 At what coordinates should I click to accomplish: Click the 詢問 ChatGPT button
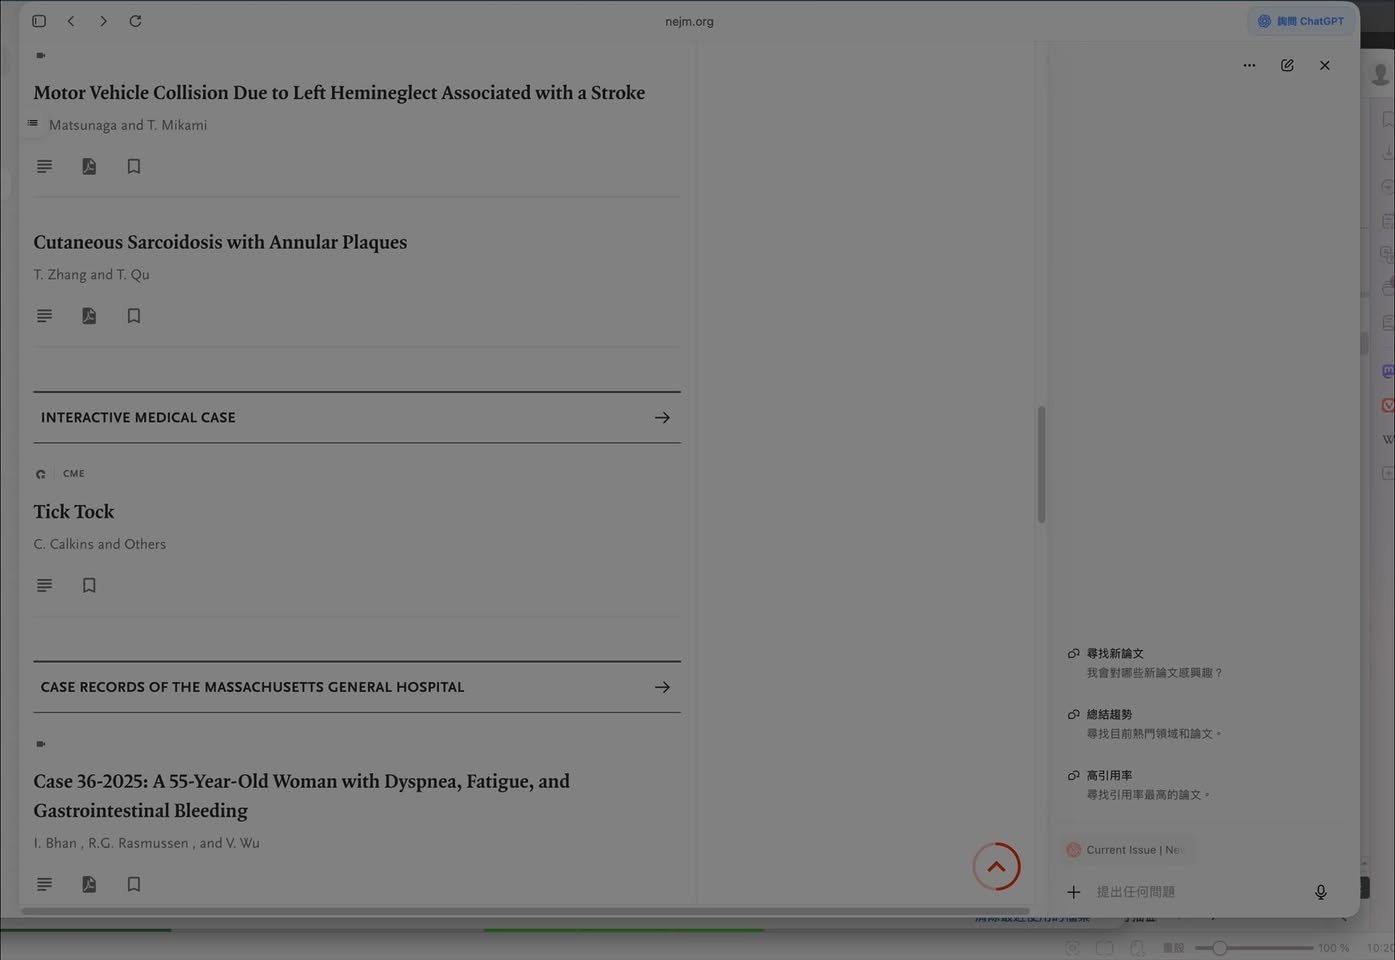(x=1301, y=21)
